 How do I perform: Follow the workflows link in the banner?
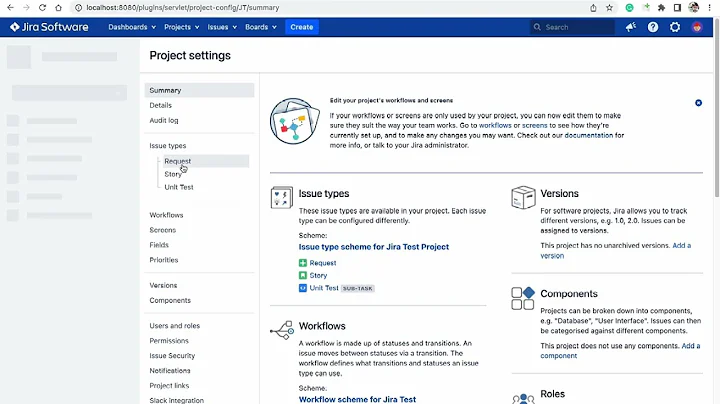pos(495,125)
